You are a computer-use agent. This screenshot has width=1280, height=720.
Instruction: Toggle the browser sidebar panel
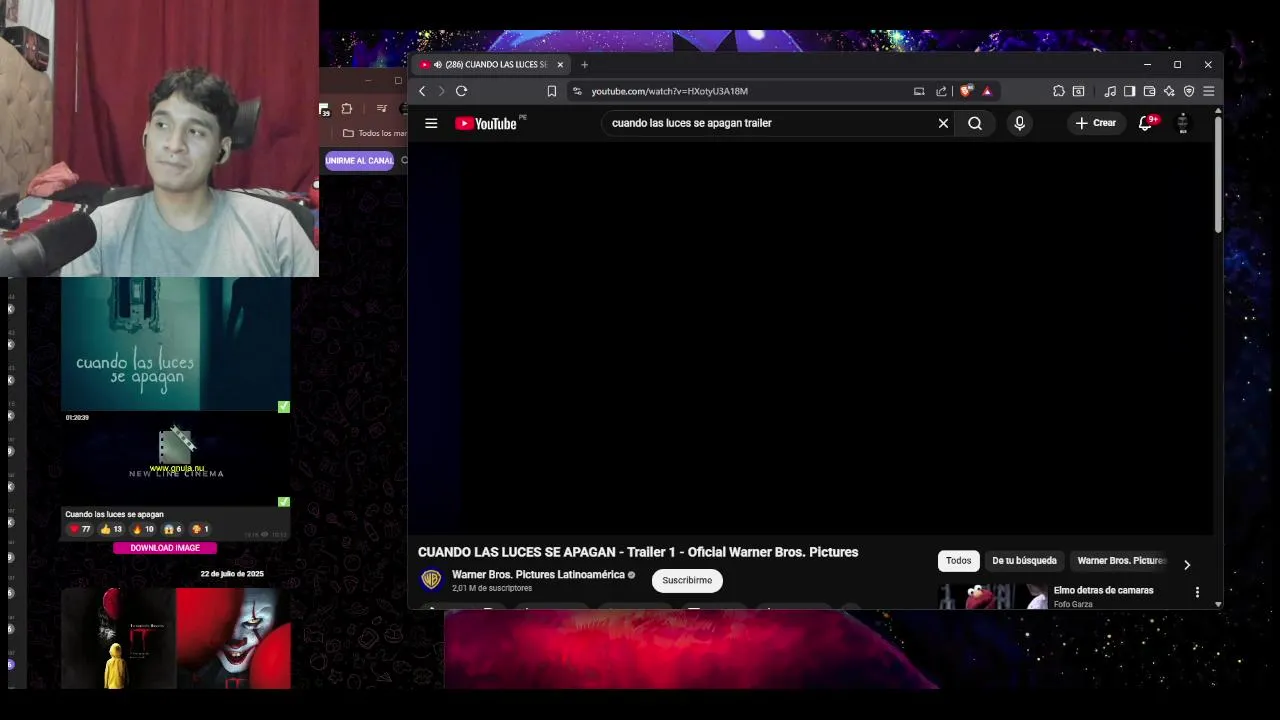click(x=1129, y=91)
